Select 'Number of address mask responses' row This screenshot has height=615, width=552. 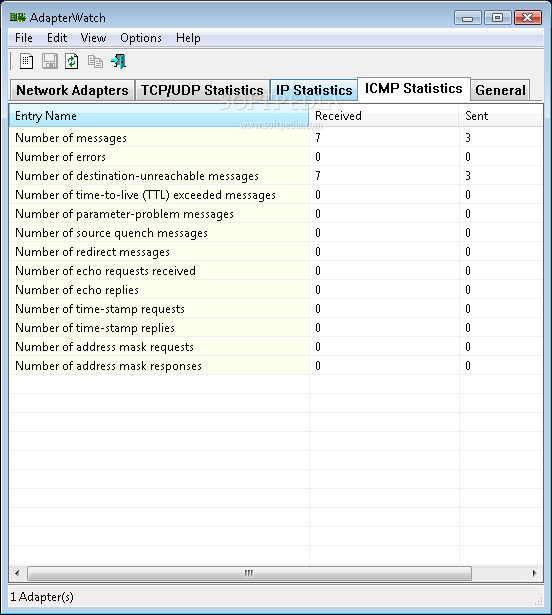click(x=276, y=366)
